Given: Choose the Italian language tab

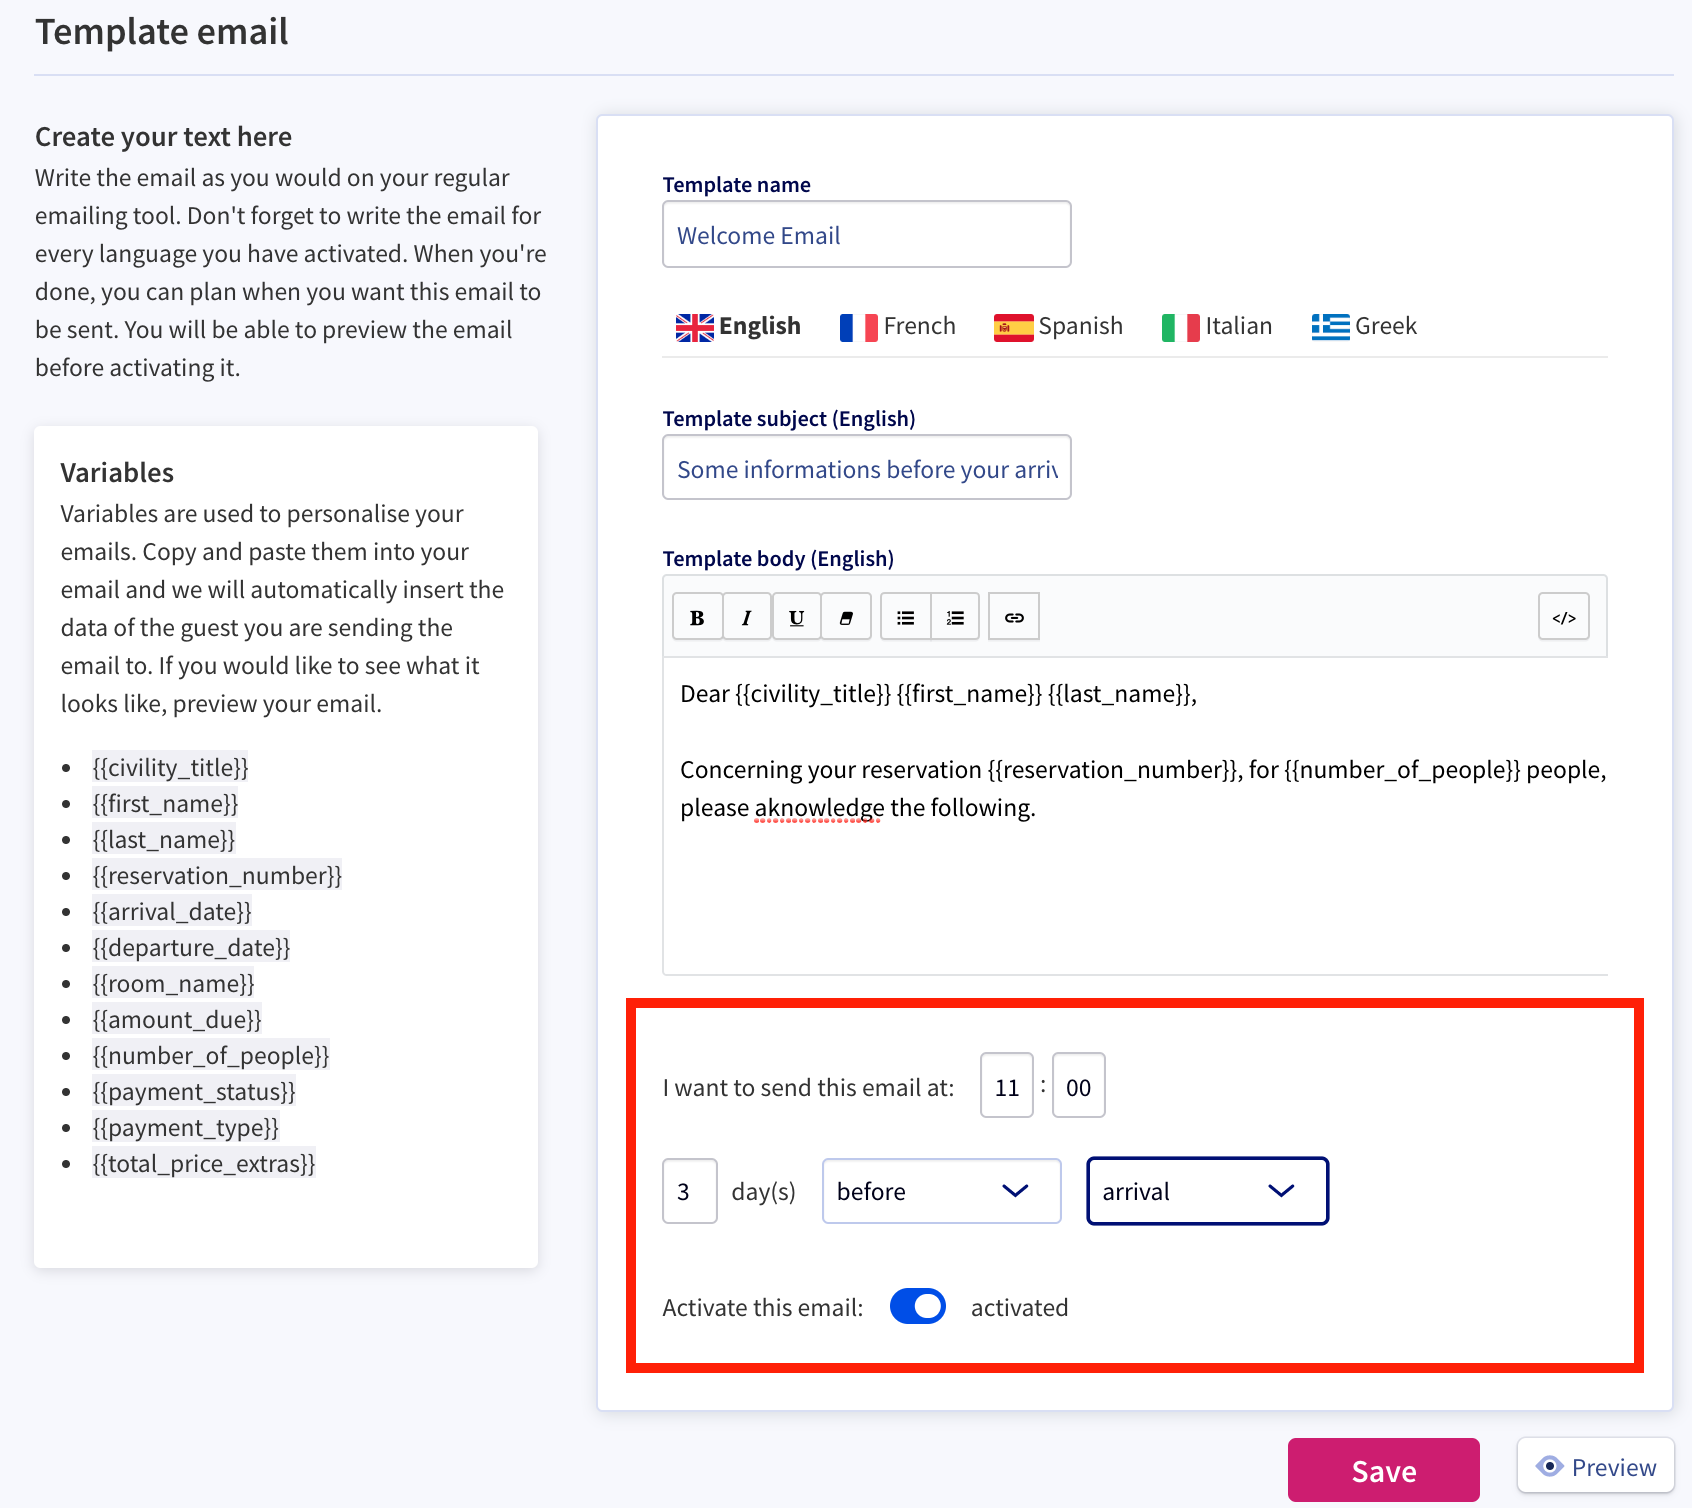Looking at the screenshot, I should click(1217, 326).
